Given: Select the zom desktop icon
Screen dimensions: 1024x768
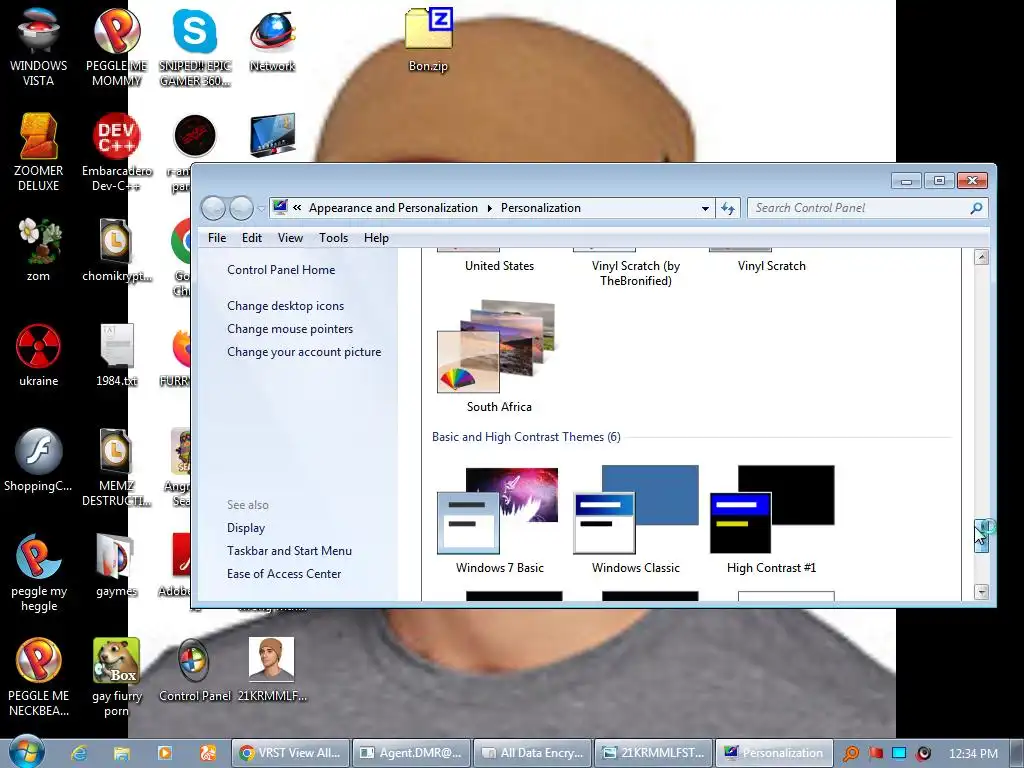Looking at the screenshot, I should coord(38,249).
